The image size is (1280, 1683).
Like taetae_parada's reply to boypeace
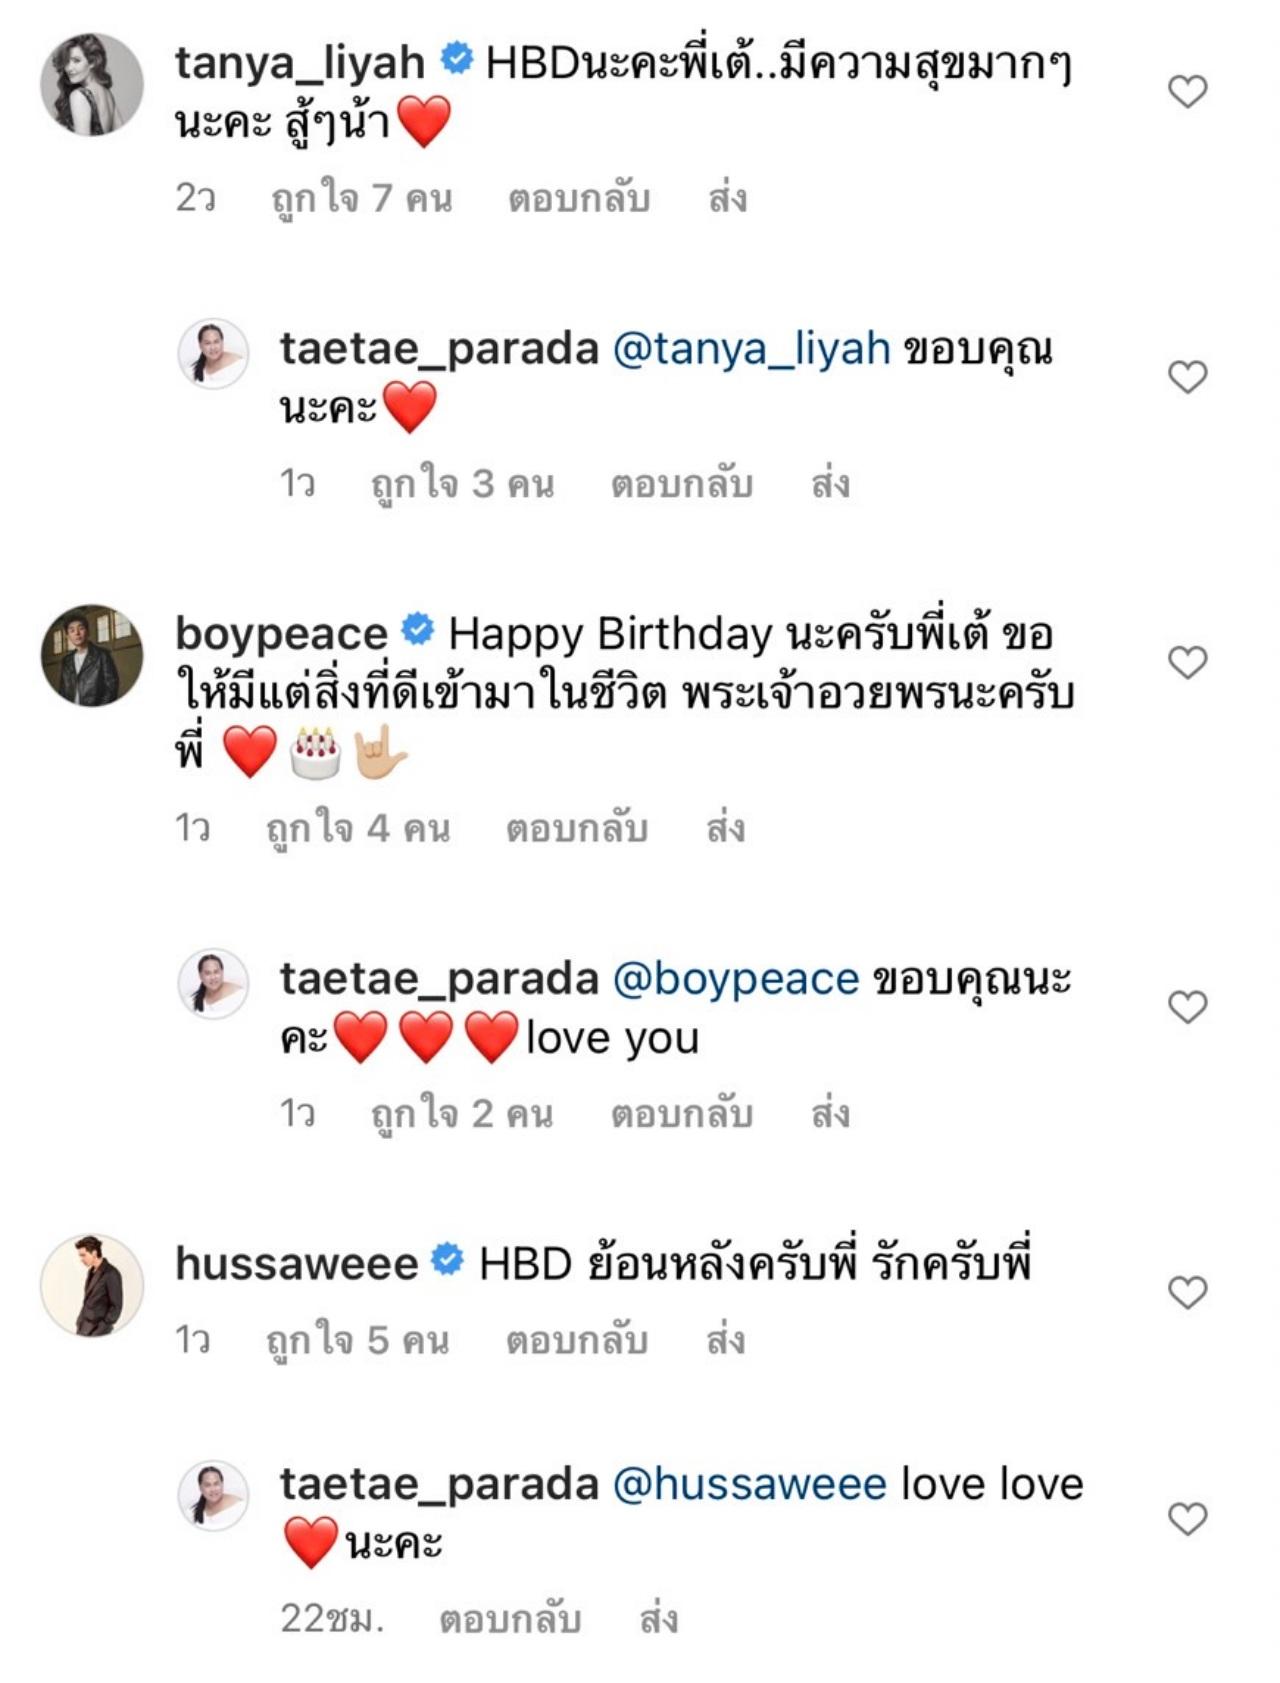1187,1007
